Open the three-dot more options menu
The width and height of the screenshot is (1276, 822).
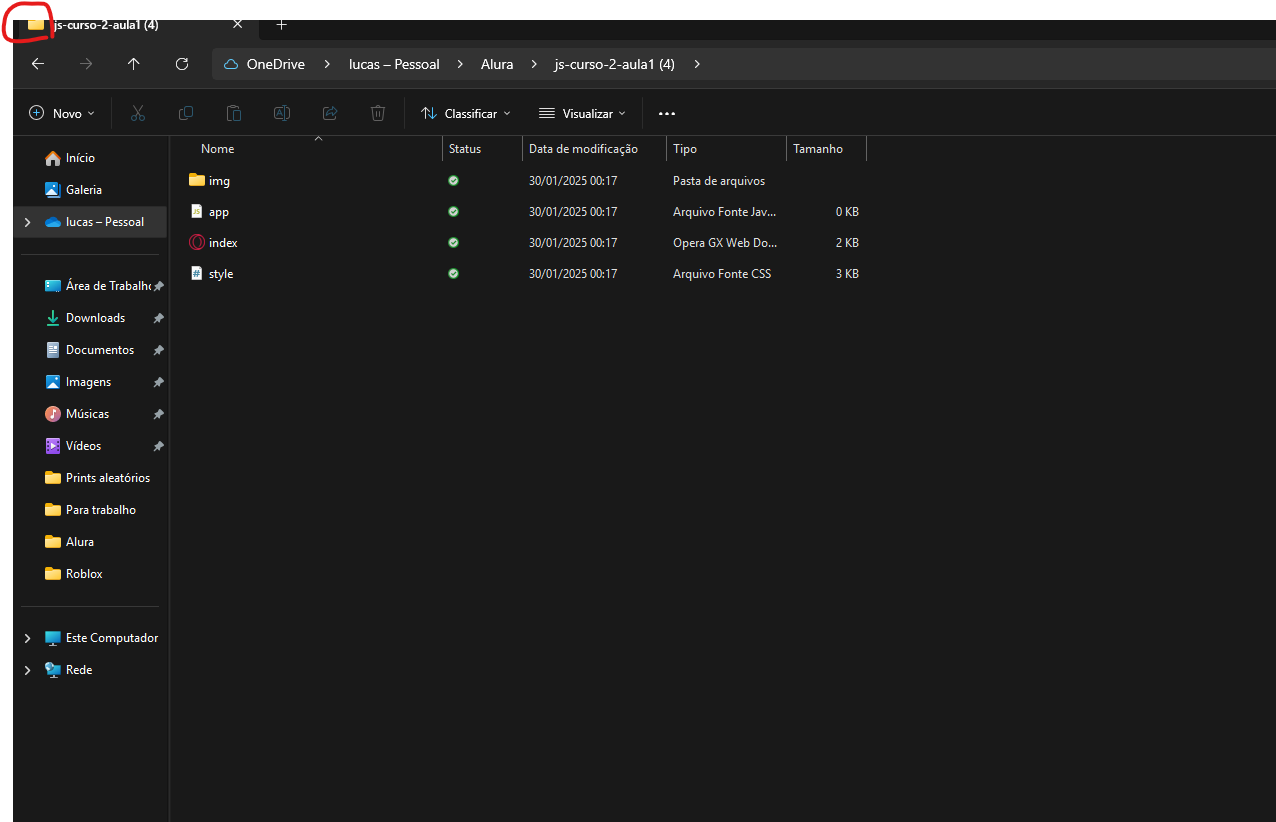click(667, 113)
